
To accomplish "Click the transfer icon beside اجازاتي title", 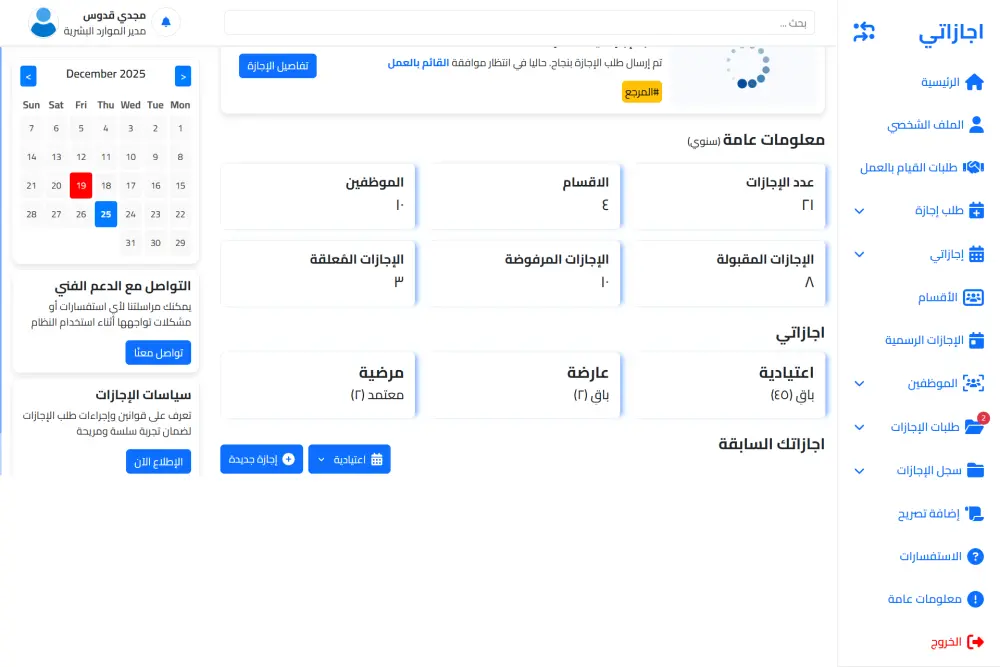I will [865, 30].
